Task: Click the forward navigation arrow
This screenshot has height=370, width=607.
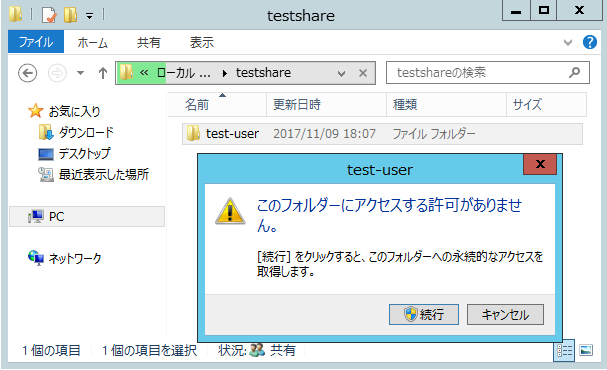Action: point(57,73)
